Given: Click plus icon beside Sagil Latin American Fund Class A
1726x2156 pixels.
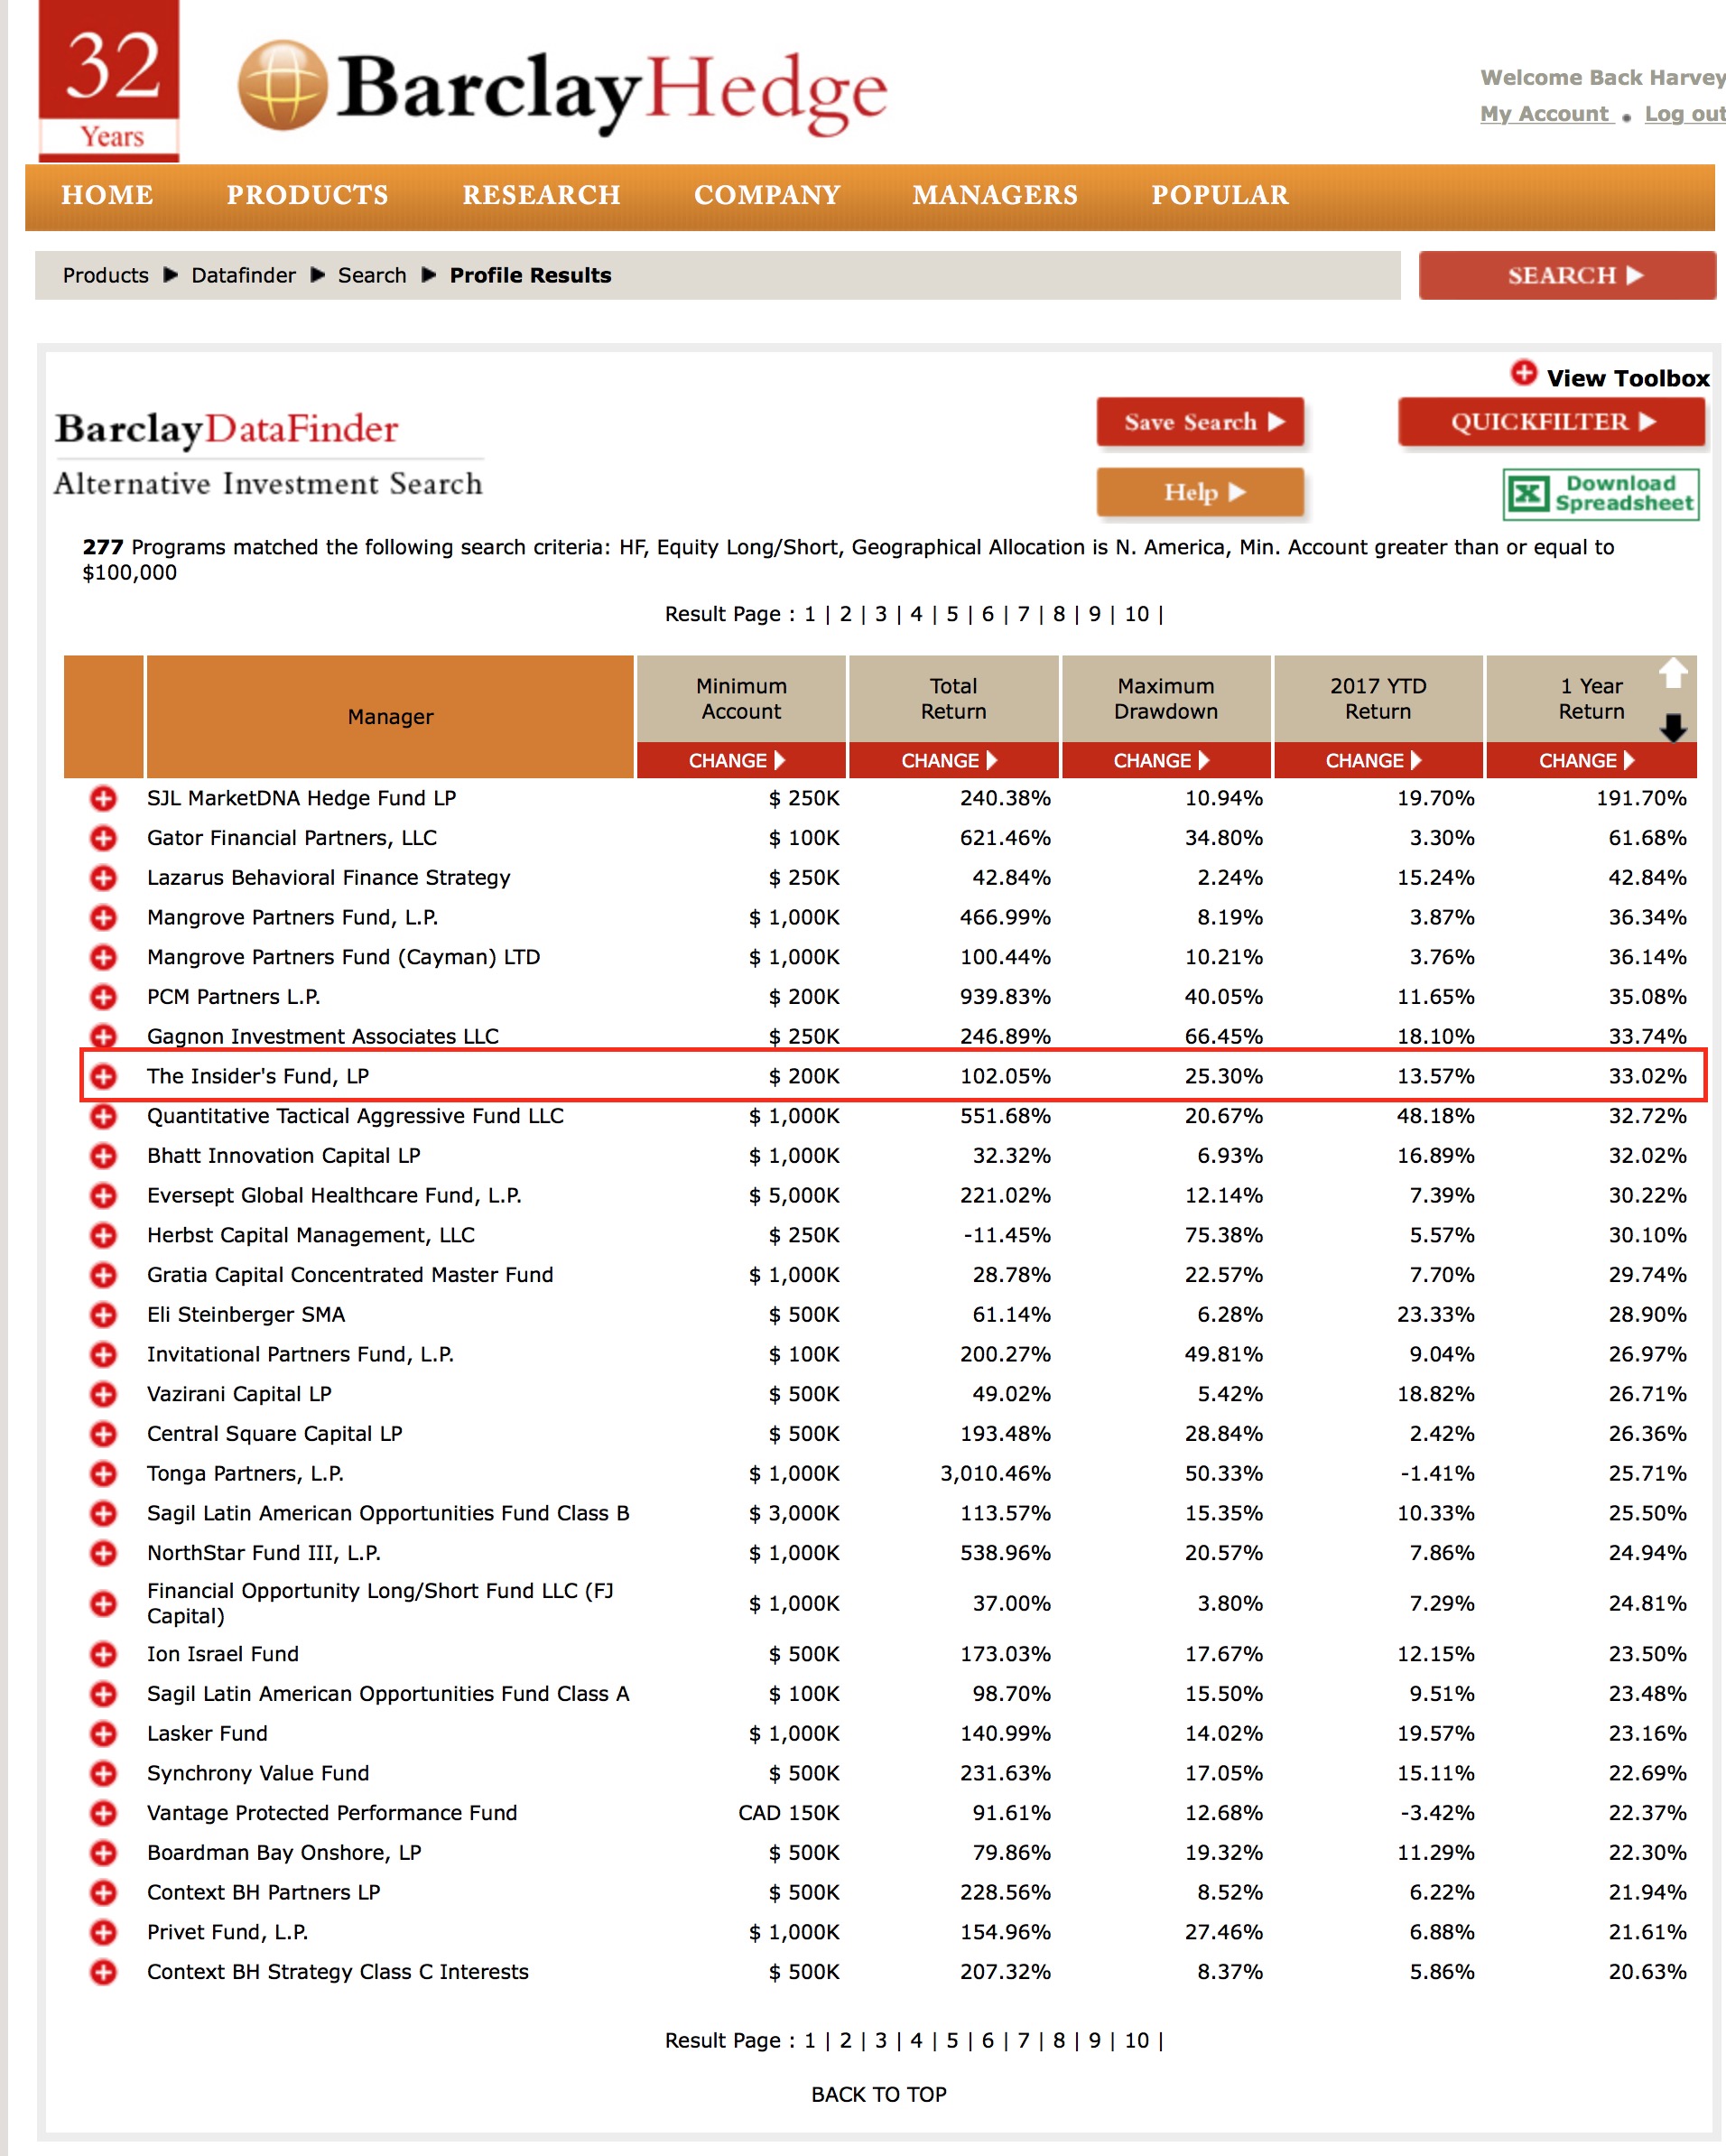Looking at the screenshot, I should (x=103, y=1694).
